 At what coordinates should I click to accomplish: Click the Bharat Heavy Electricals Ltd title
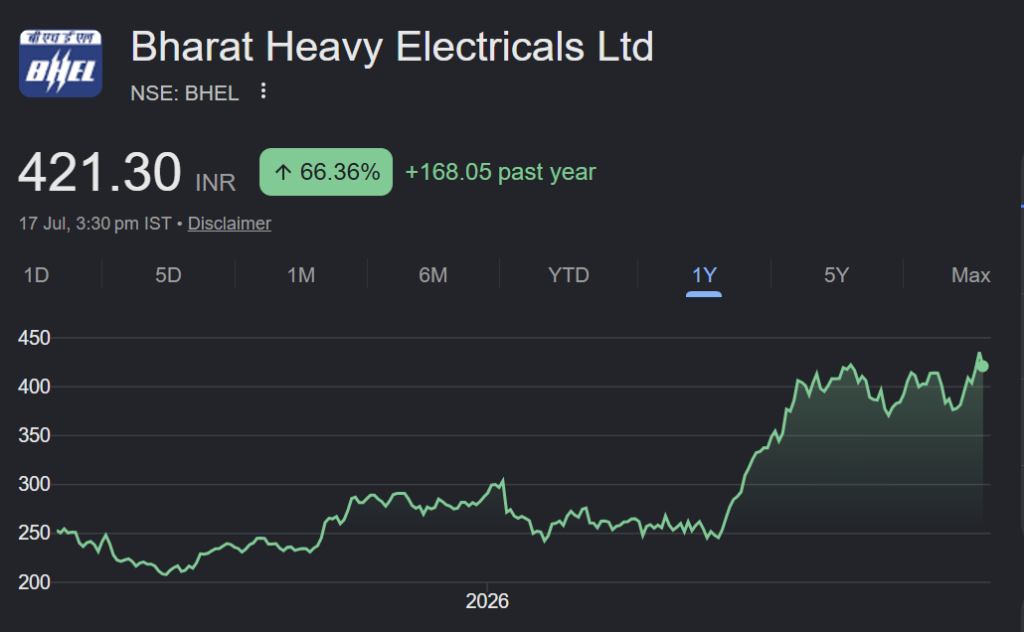(392, 47)
